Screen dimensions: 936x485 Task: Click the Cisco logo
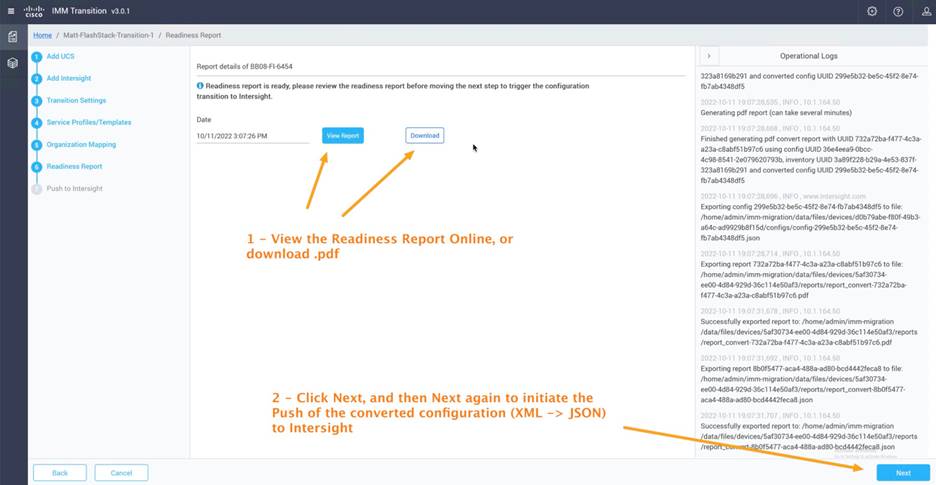[34, 11]
